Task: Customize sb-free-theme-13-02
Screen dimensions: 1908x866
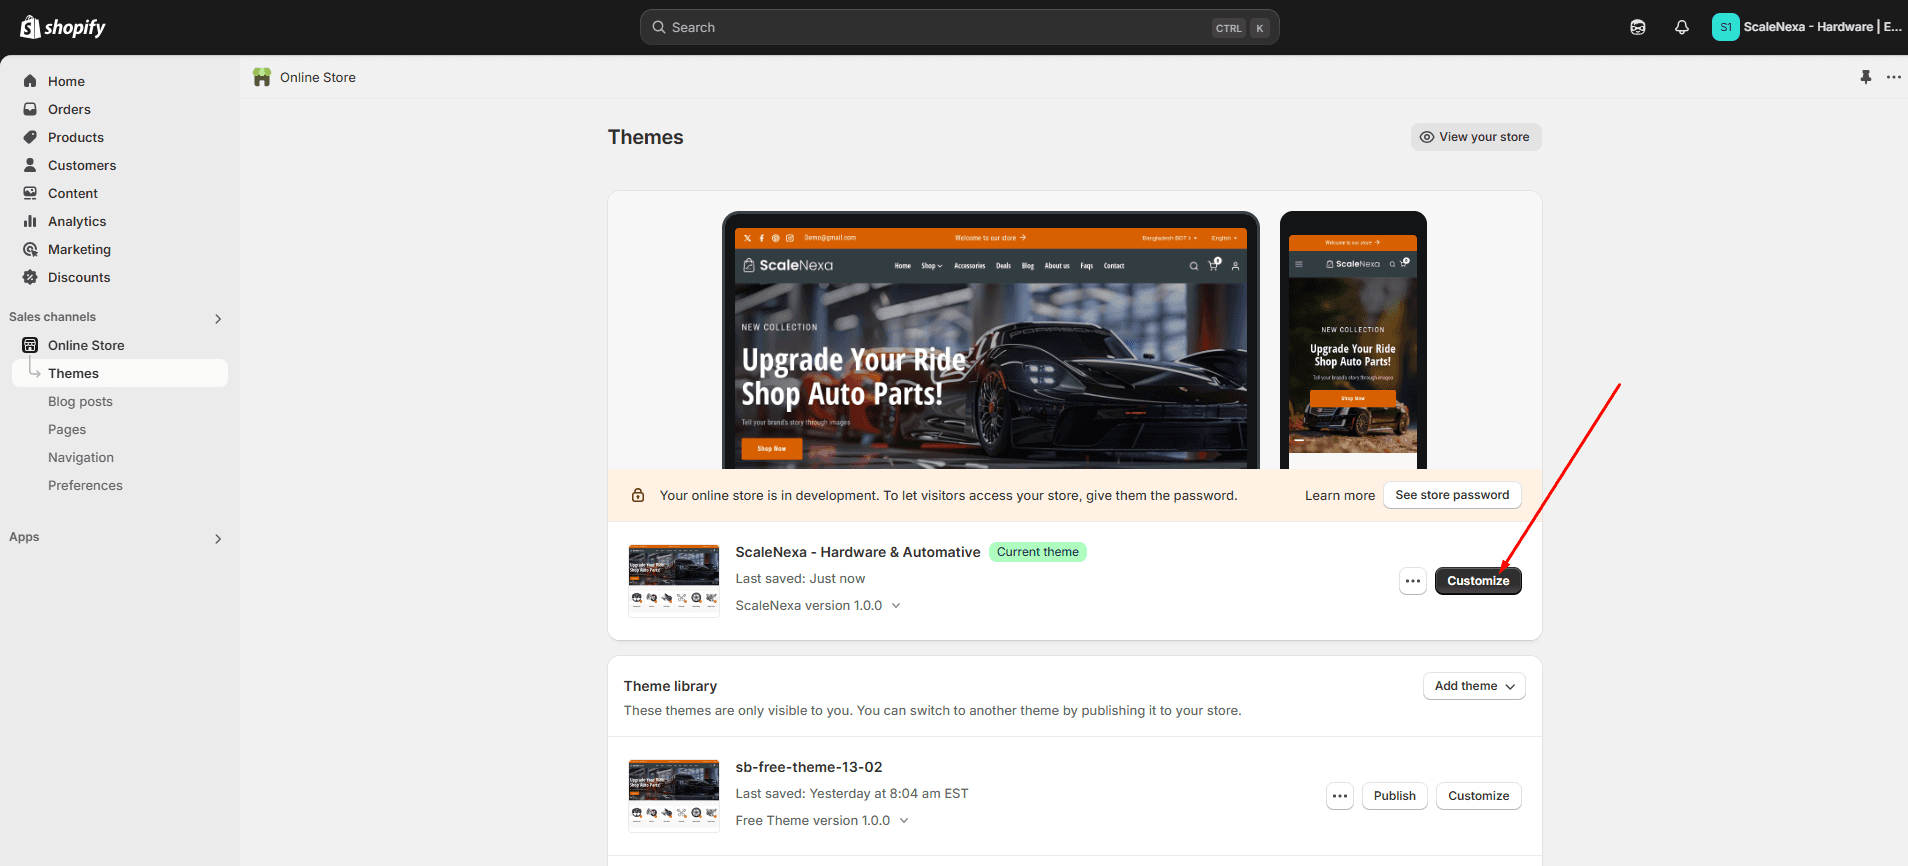Action: coord(1478,796)
